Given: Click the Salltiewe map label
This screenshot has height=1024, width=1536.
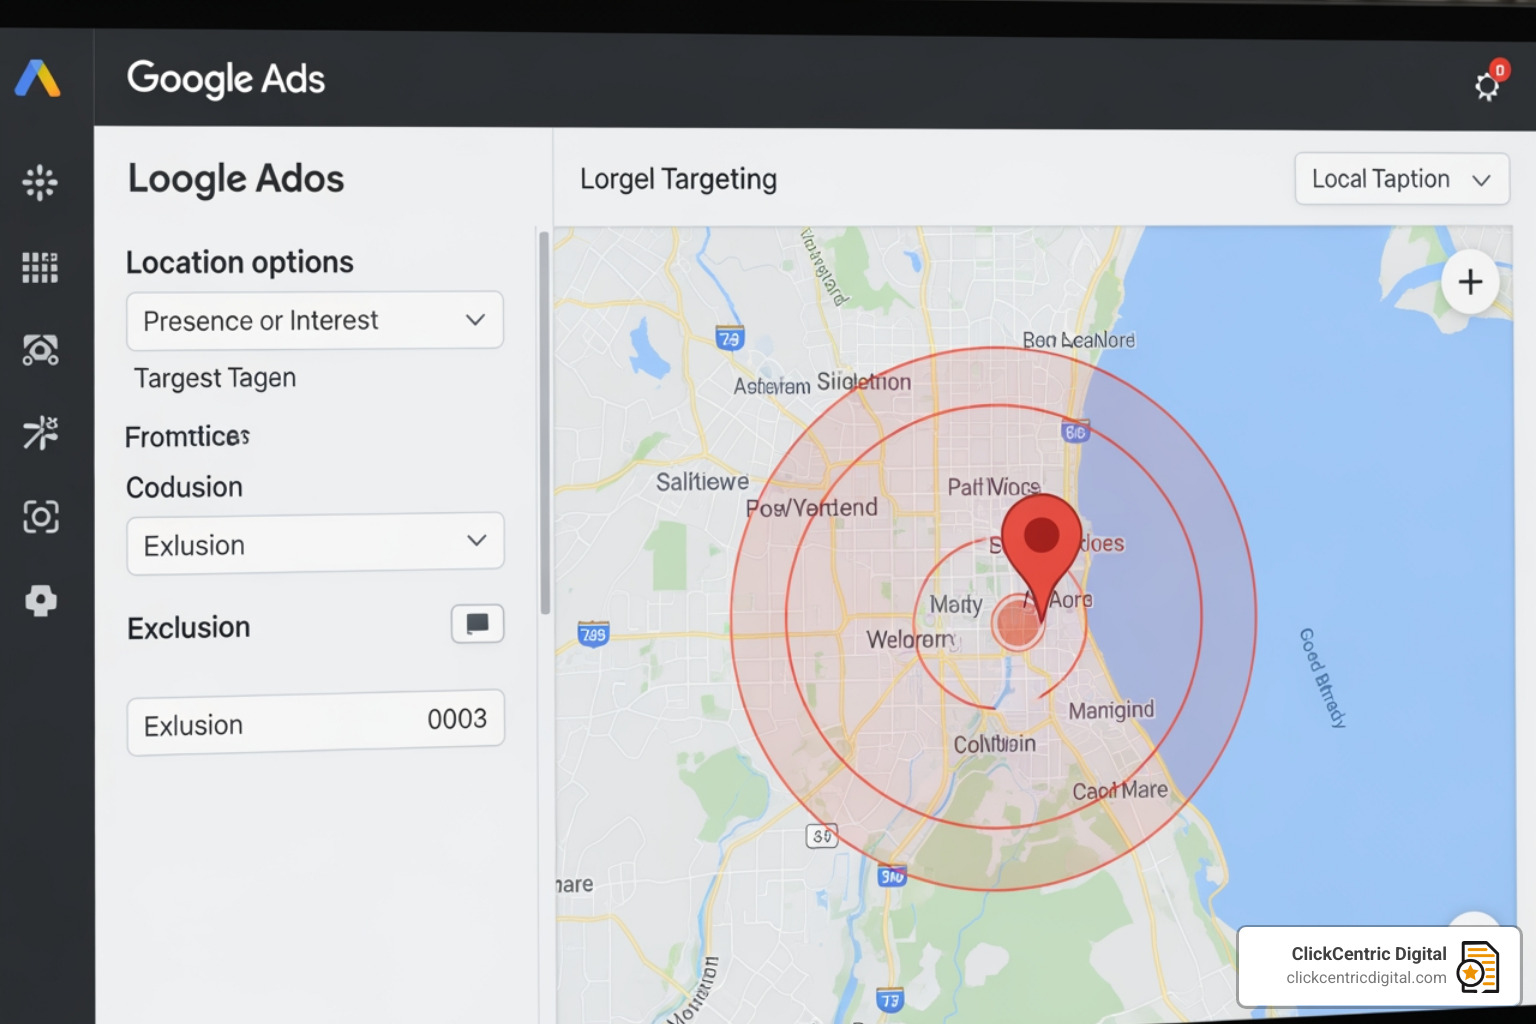Looking at the screenshot, I should point(702,482).
